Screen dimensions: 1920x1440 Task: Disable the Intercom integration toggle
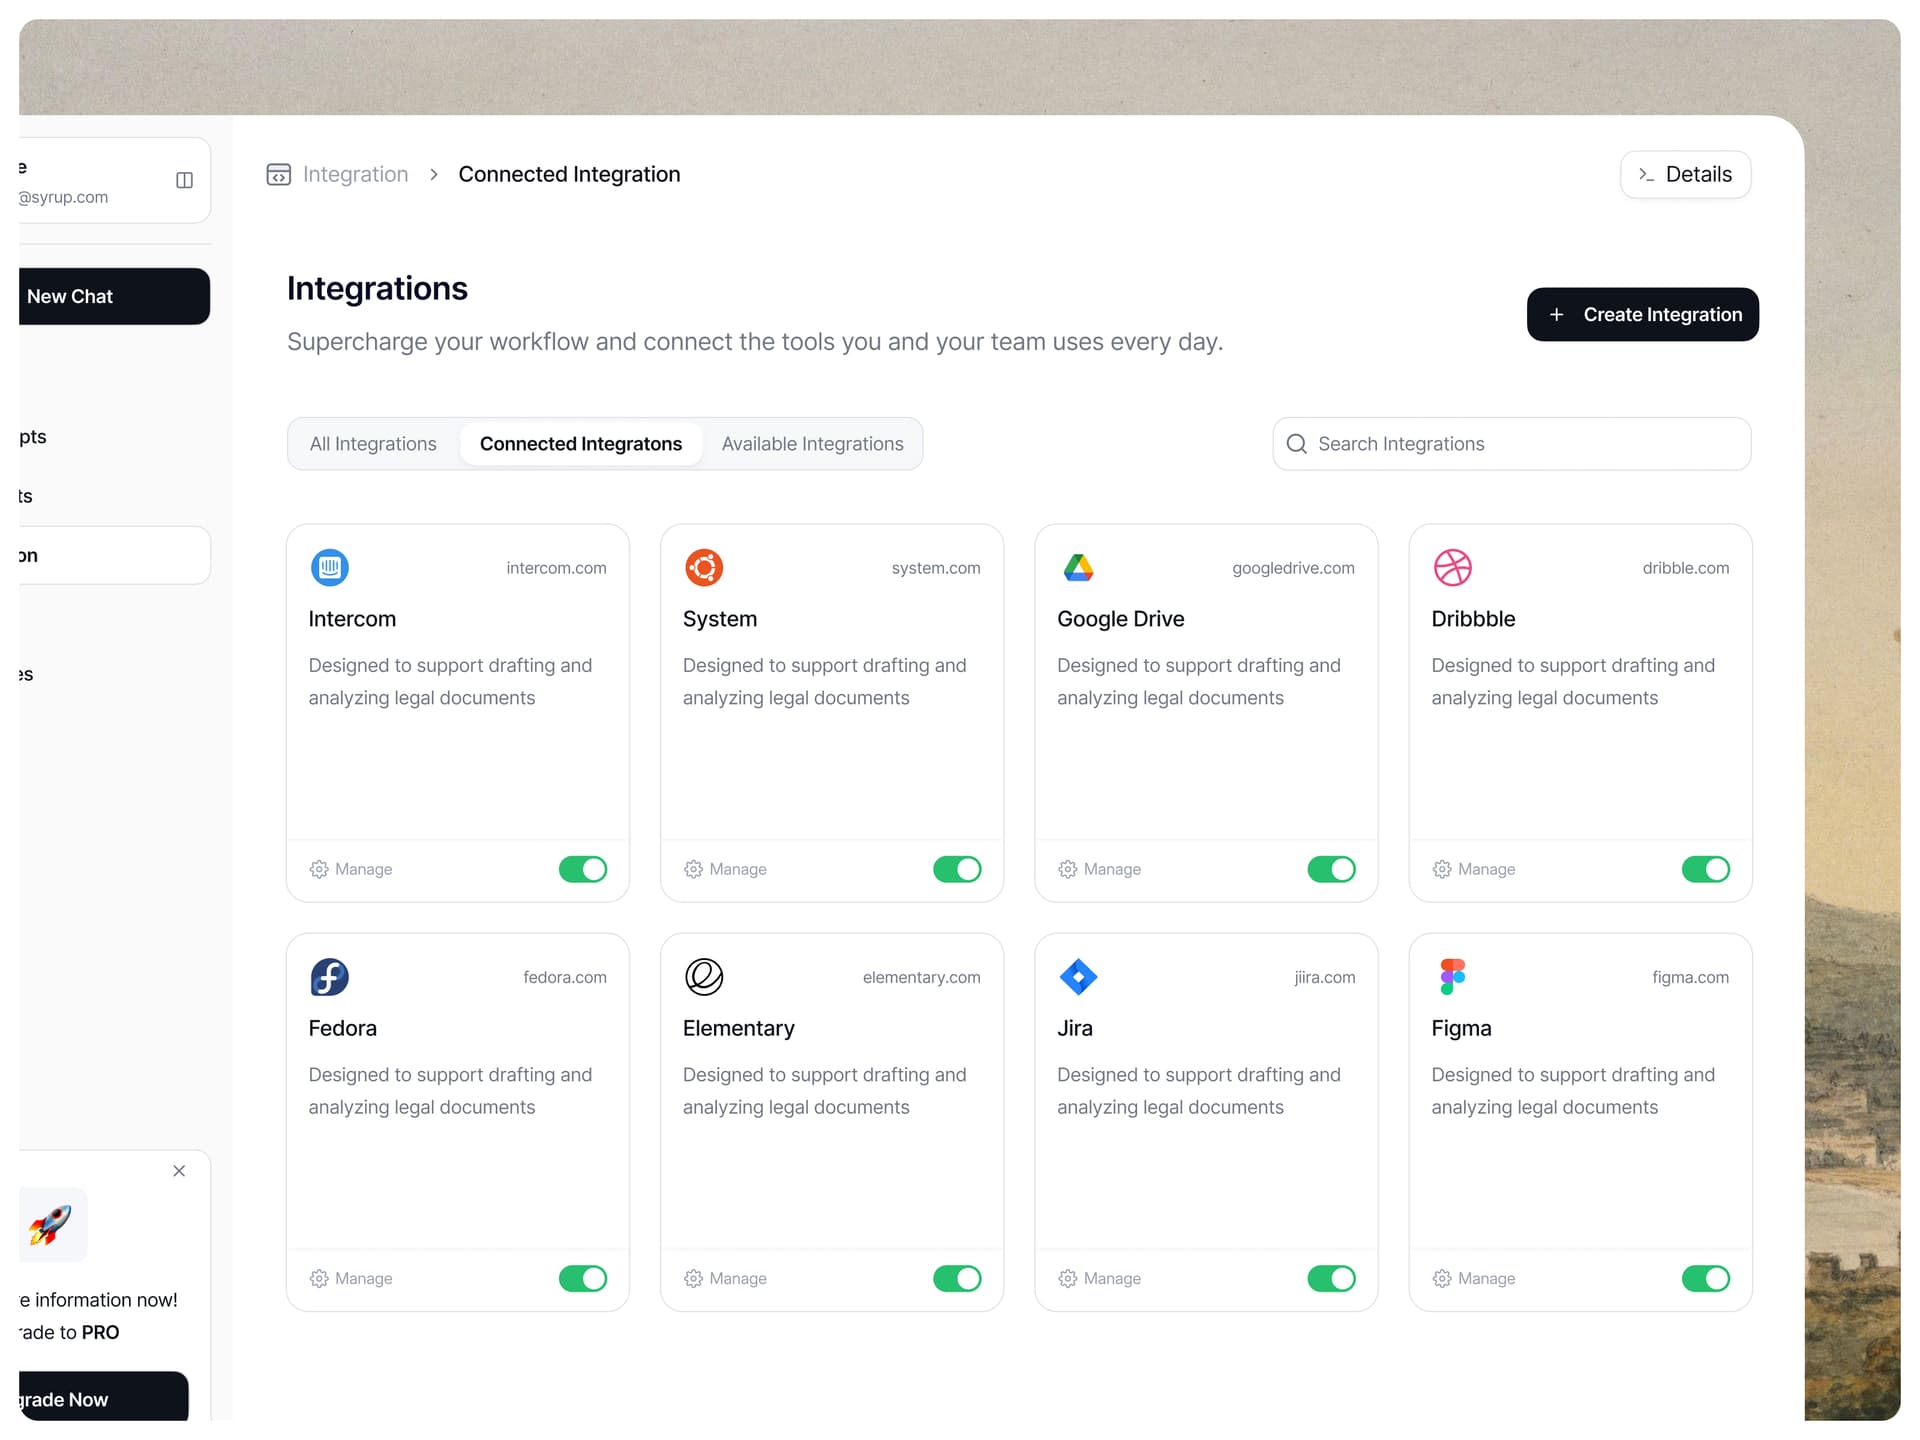pyautogui.click(x=583, y=869)
